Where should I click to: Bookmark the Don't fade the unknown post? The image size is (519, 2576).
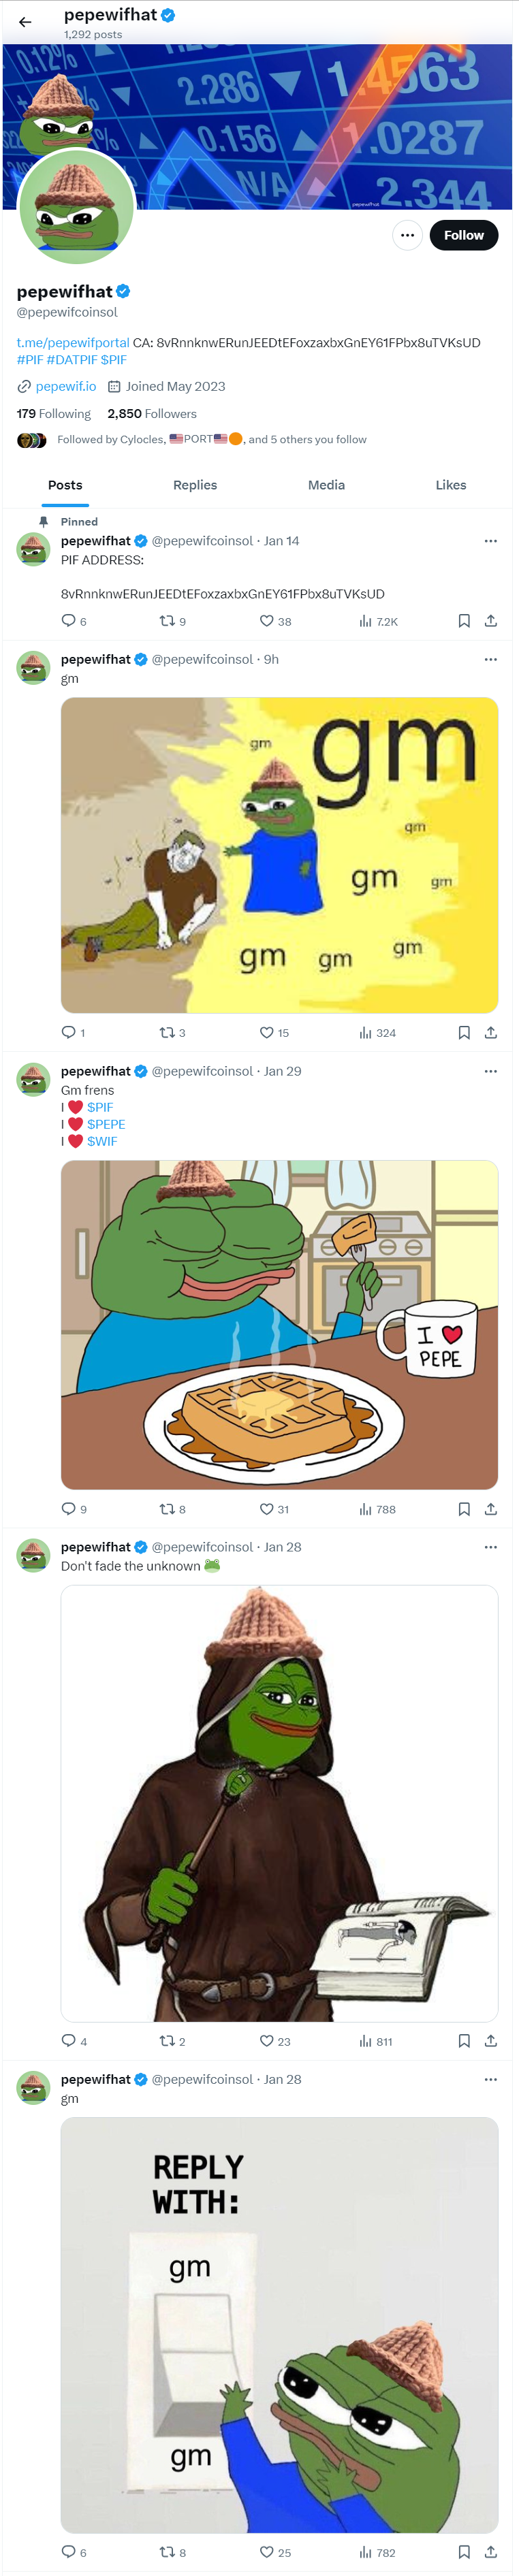[464, 2040]
